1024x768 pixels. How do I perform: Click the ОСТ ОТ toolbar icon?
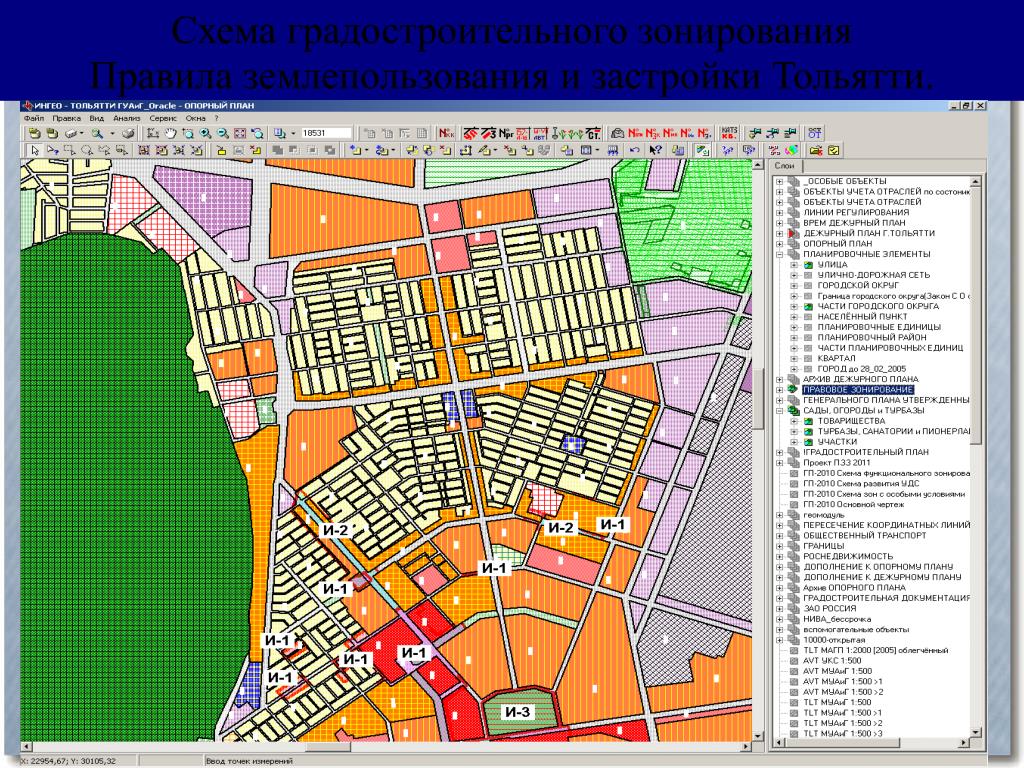point(815,133)
